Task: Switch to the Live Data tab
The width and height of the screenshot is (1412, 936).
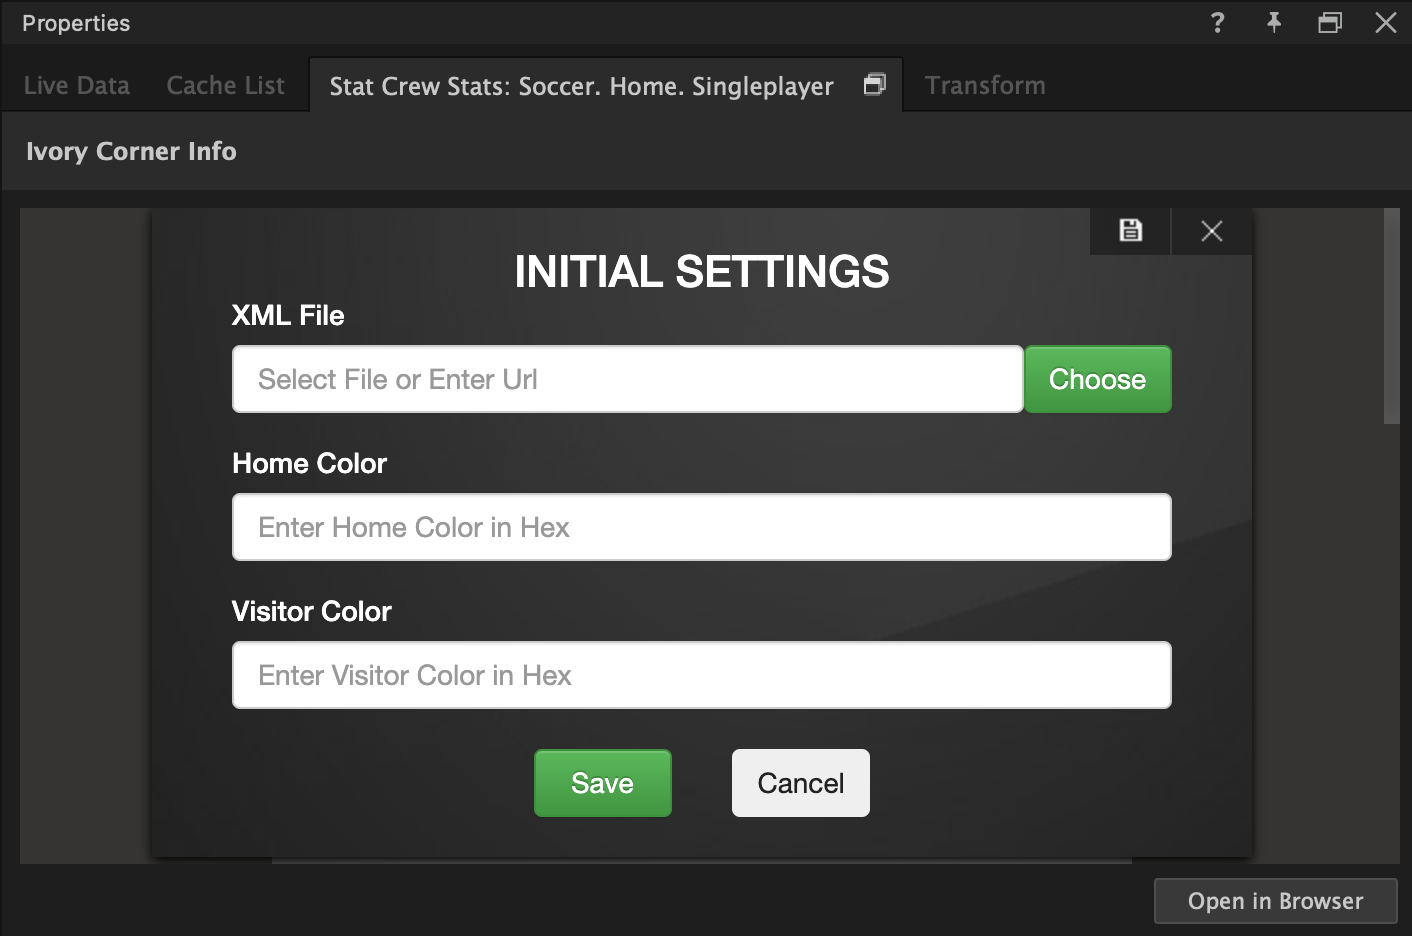Action: (76, 85)
